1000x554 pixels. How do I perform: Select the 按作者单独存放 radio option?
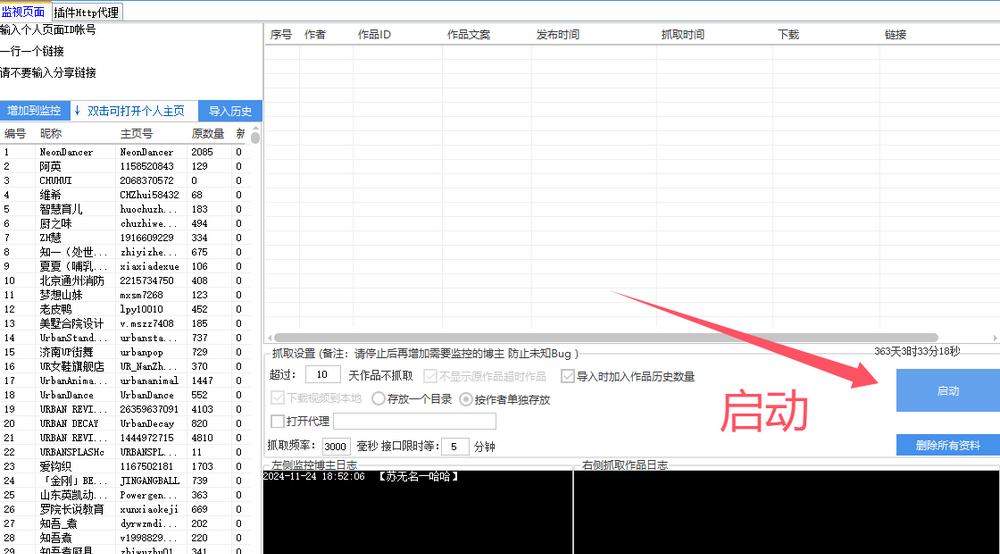click(x=466, y=400)
